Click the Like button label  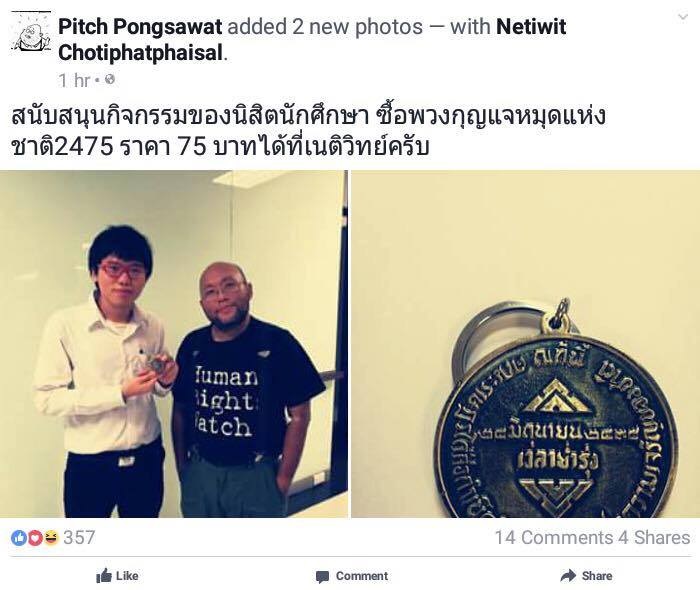127,576
